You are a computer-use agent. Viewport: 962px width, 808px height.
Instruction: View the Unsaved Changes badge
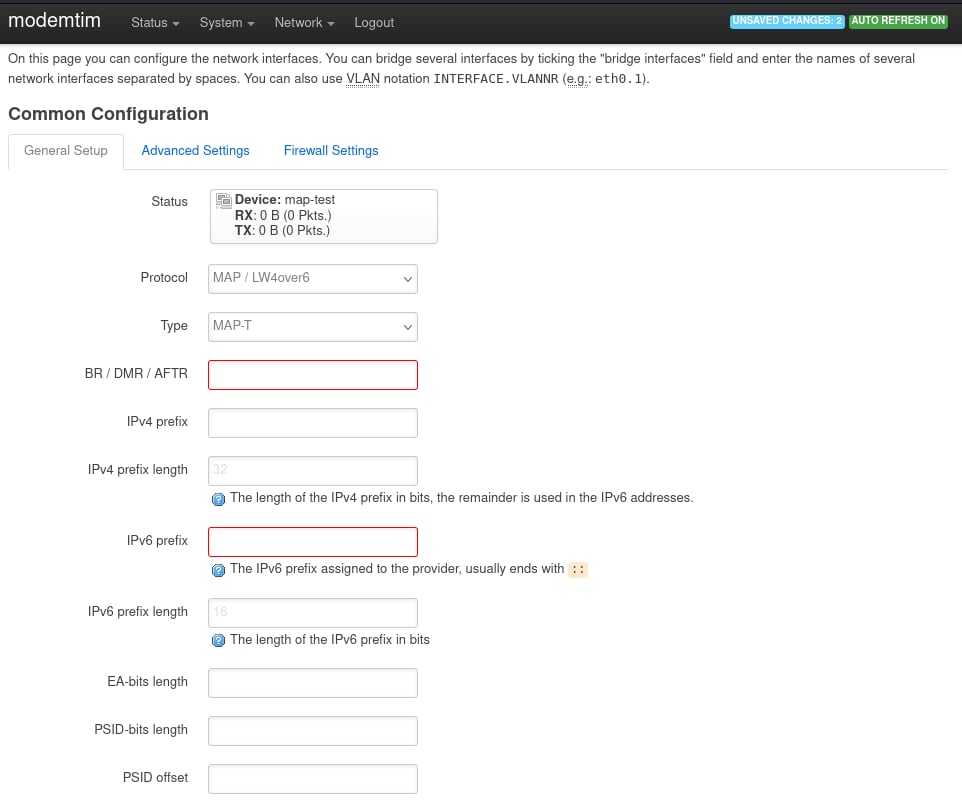[x=787, y=21]
